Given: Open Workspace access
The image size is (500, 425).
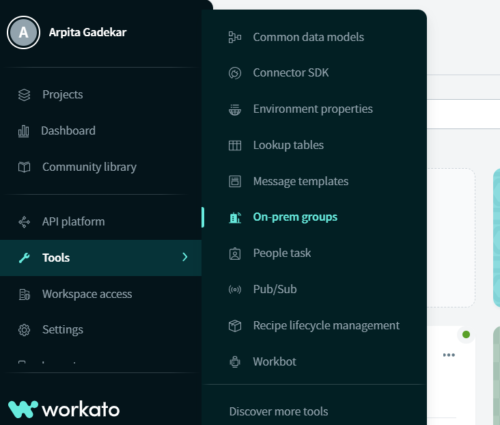Looking at the screenshot, I should click(87, 294).
